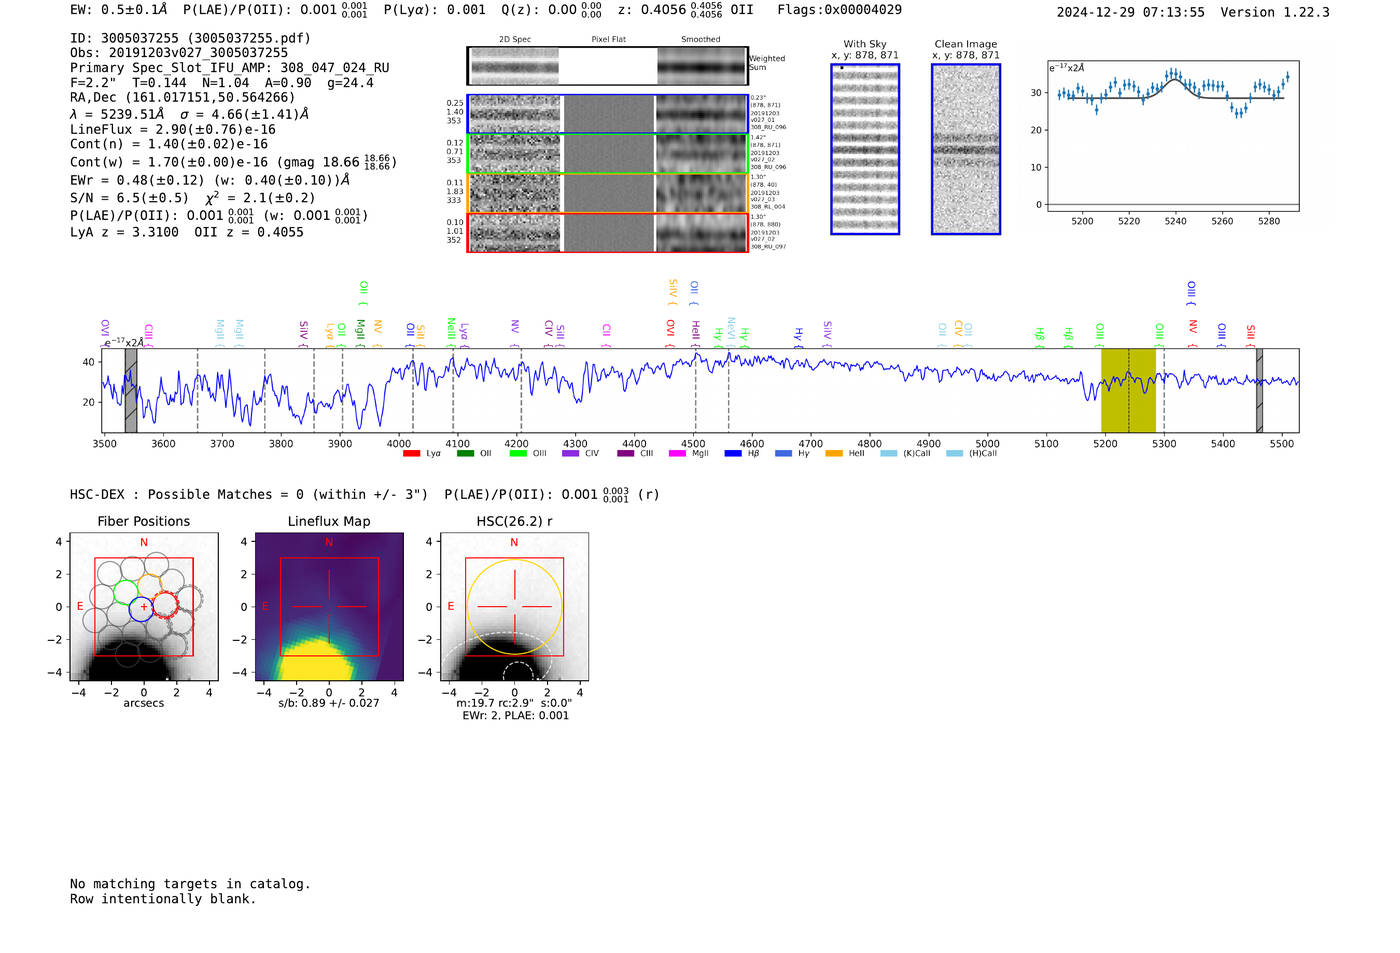Select the orange HeII legend swatch
The width and height of the screenshot is (1400, 953).
tap(834, 454)
